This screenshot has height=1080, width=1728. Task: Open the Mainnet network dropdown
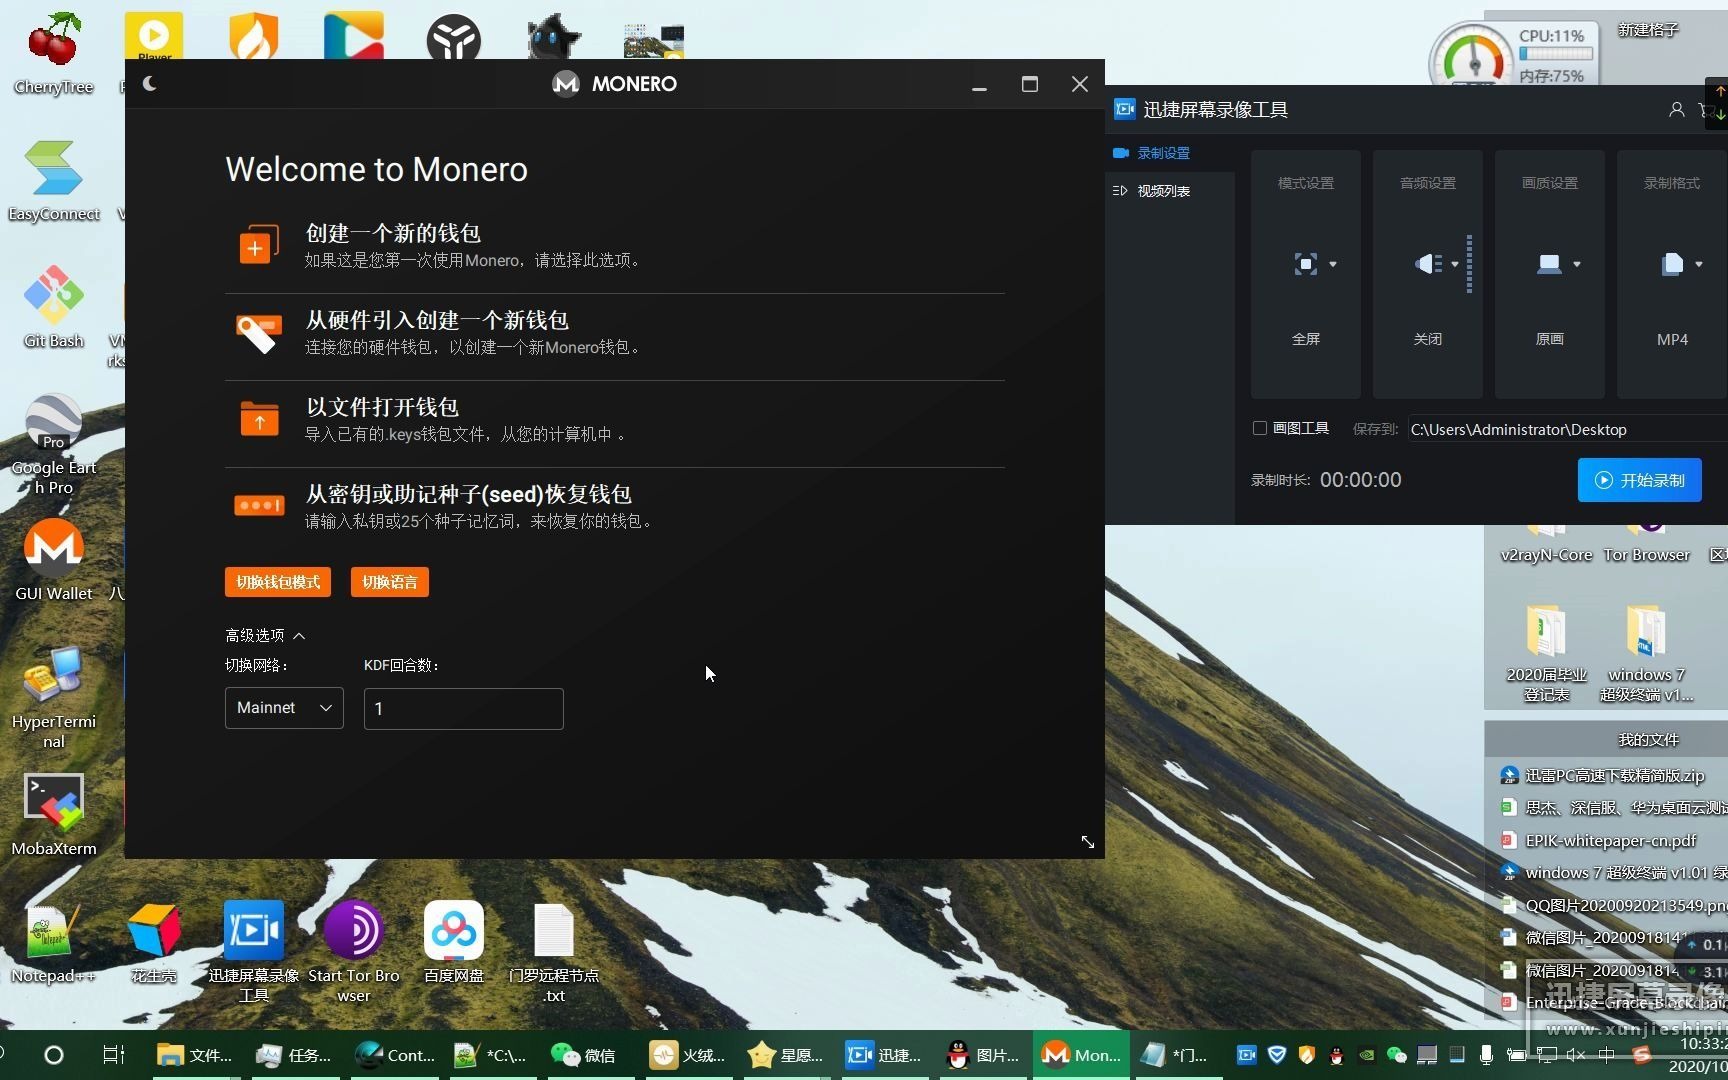pos(284,708)
